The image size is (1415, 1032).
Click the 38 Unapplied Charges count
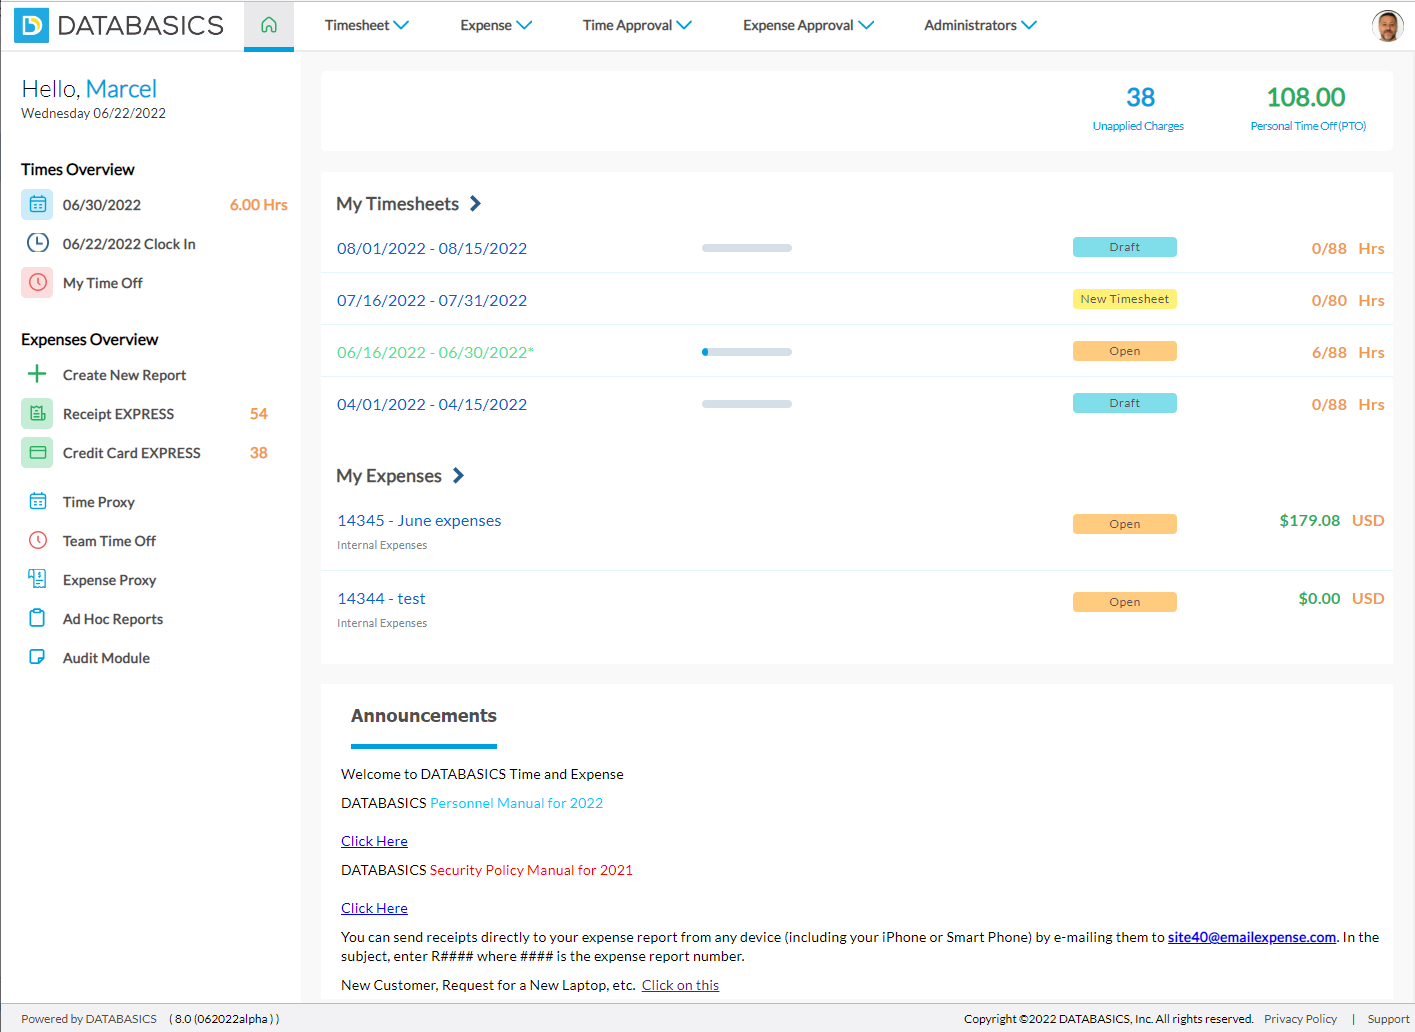pyautogui.click(x=1140, y=97)
